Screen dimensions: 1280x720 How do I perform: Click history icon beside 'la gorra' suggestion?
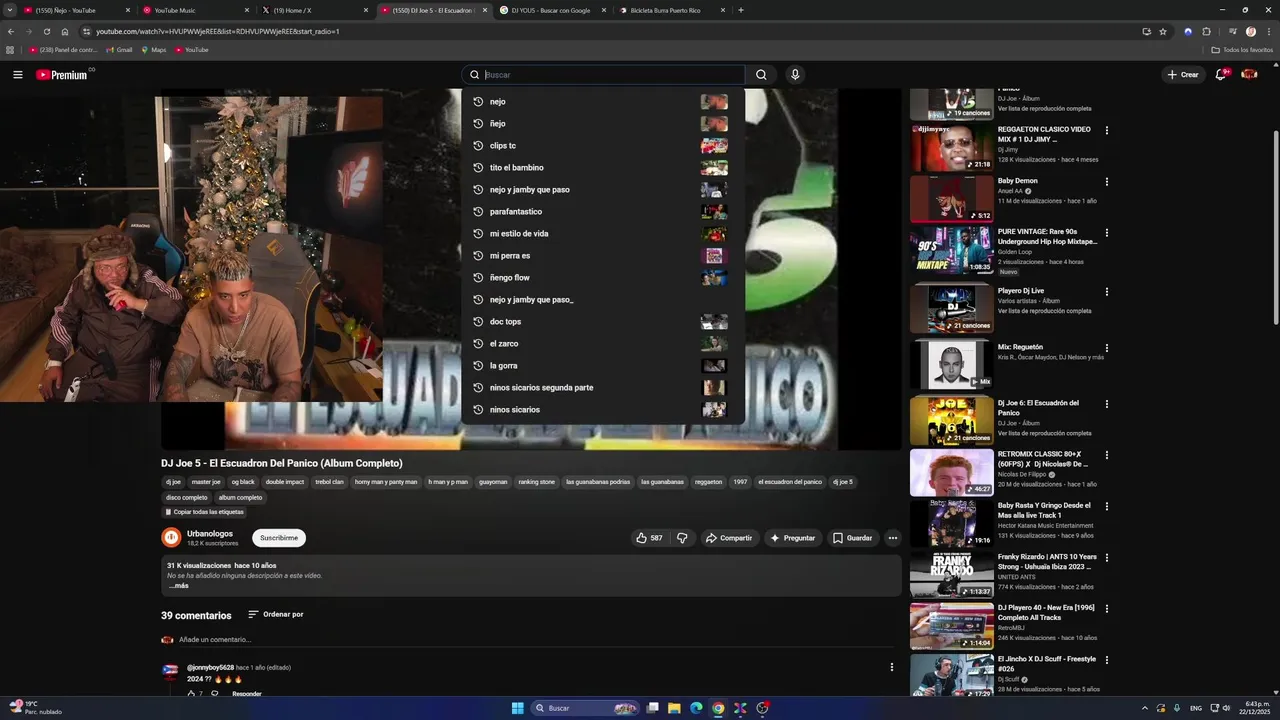[x=478, y=366]
